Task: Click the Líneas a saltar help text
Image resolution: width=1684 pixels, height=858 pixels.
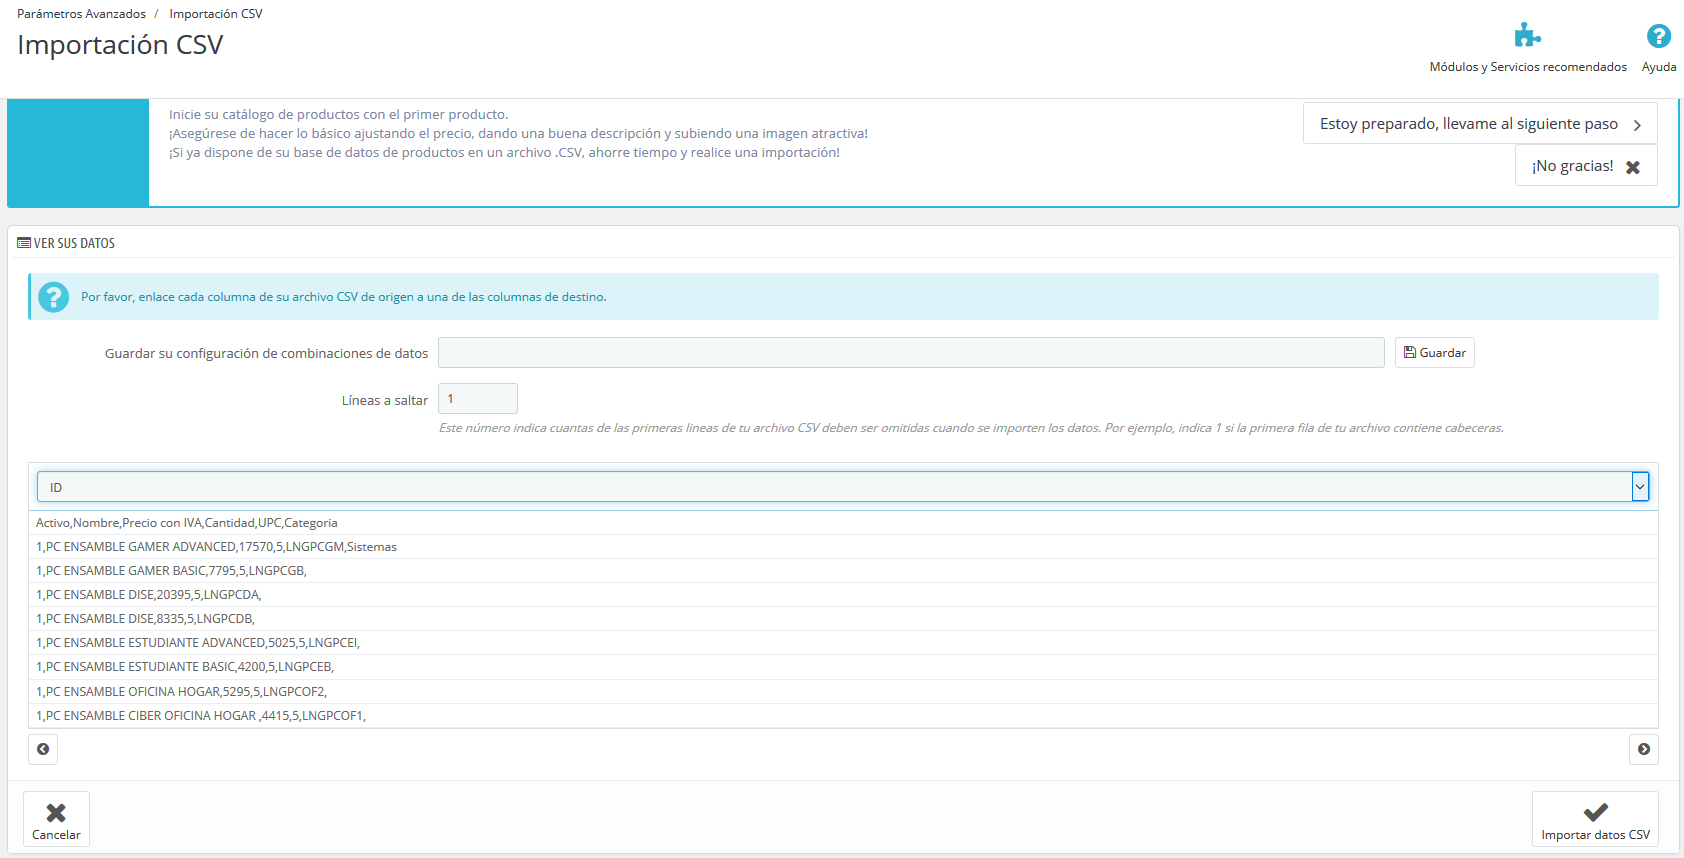Action: coord(971,428)
